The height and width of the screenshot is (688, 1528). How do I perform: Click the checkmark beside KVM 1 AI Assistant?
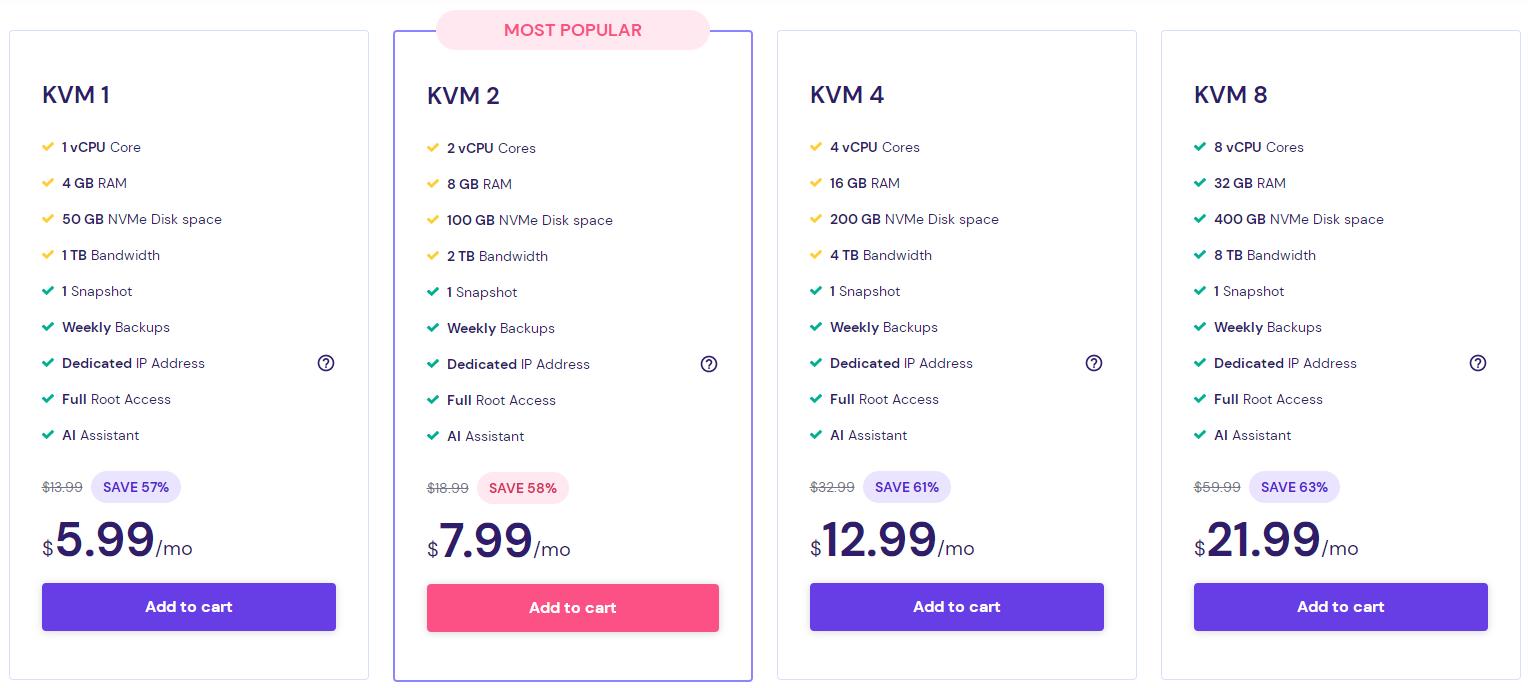[x=48, y=435]
